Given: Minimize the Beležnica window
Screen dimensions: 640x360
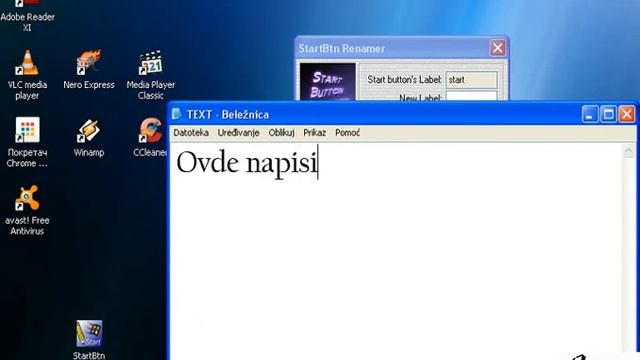Looking at the screenshot, I should (589, 114).
